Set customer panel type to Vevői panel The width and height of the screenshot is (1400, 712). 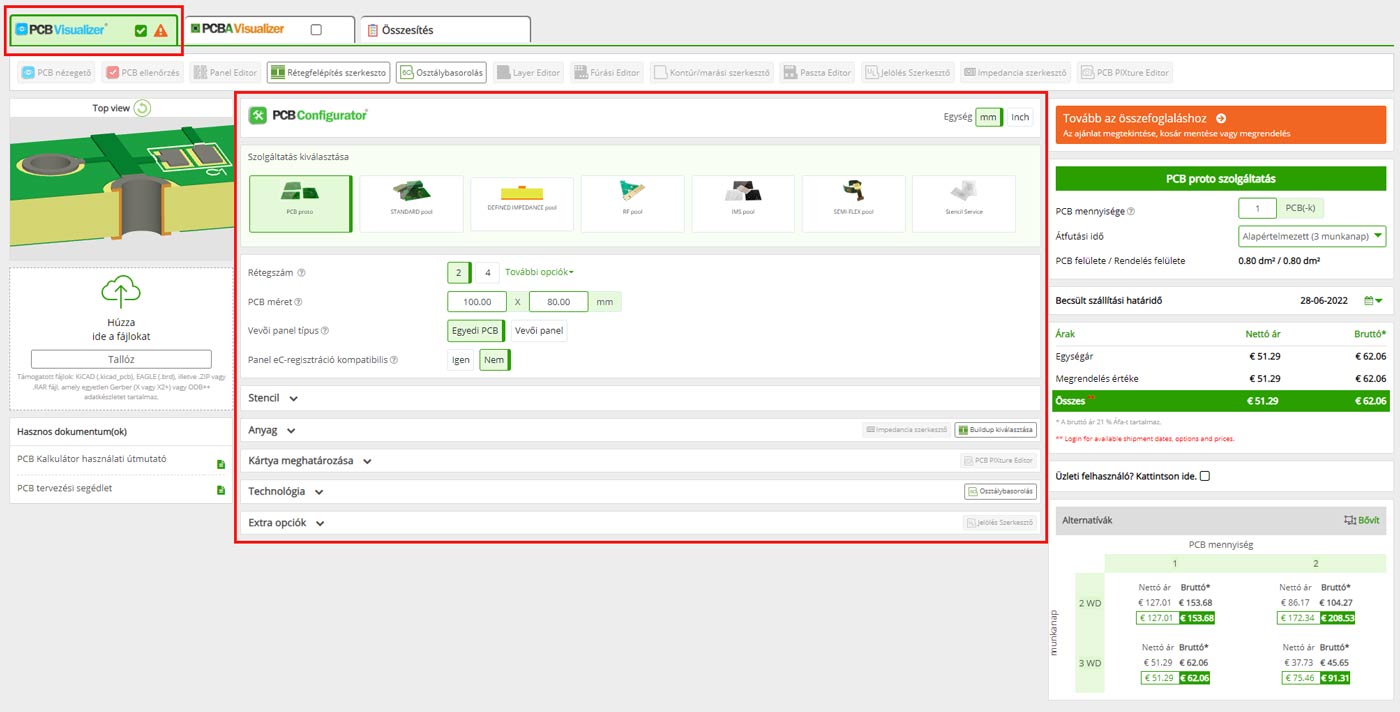point(538,331)
